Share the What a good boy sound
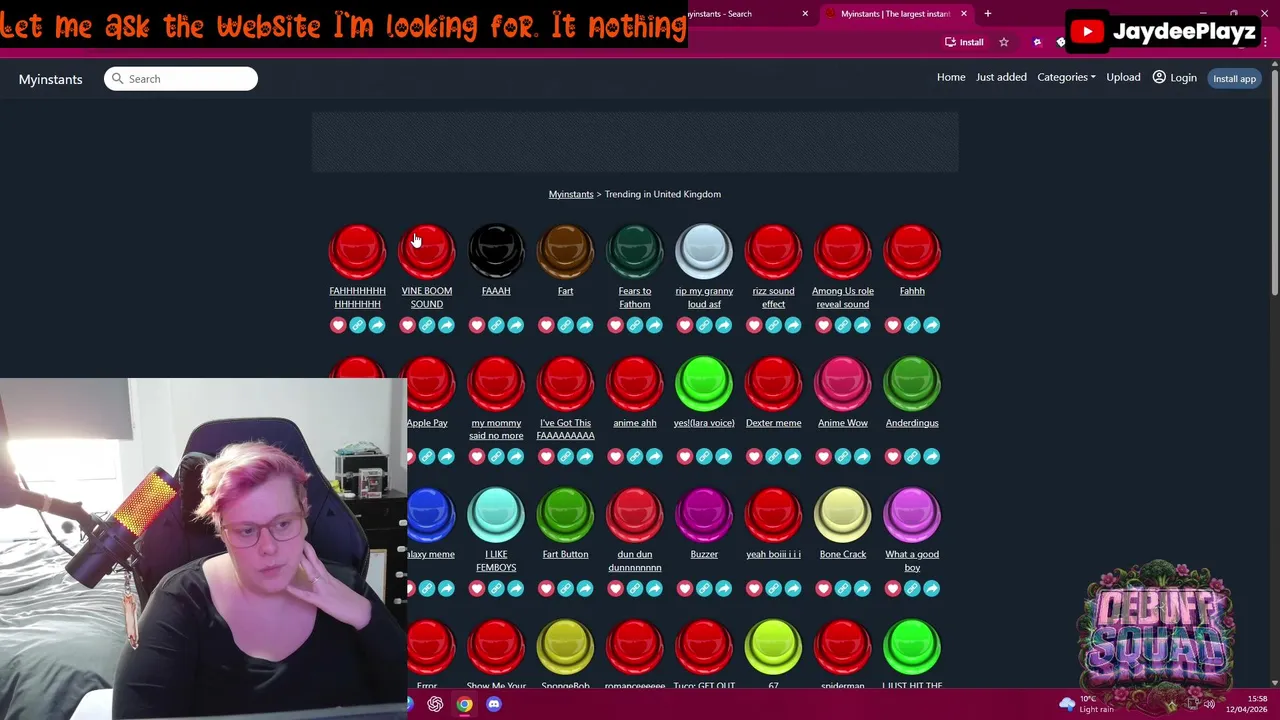Image resolution: width=1280 pixels, height=720 pixels. (x=931, y=589)
